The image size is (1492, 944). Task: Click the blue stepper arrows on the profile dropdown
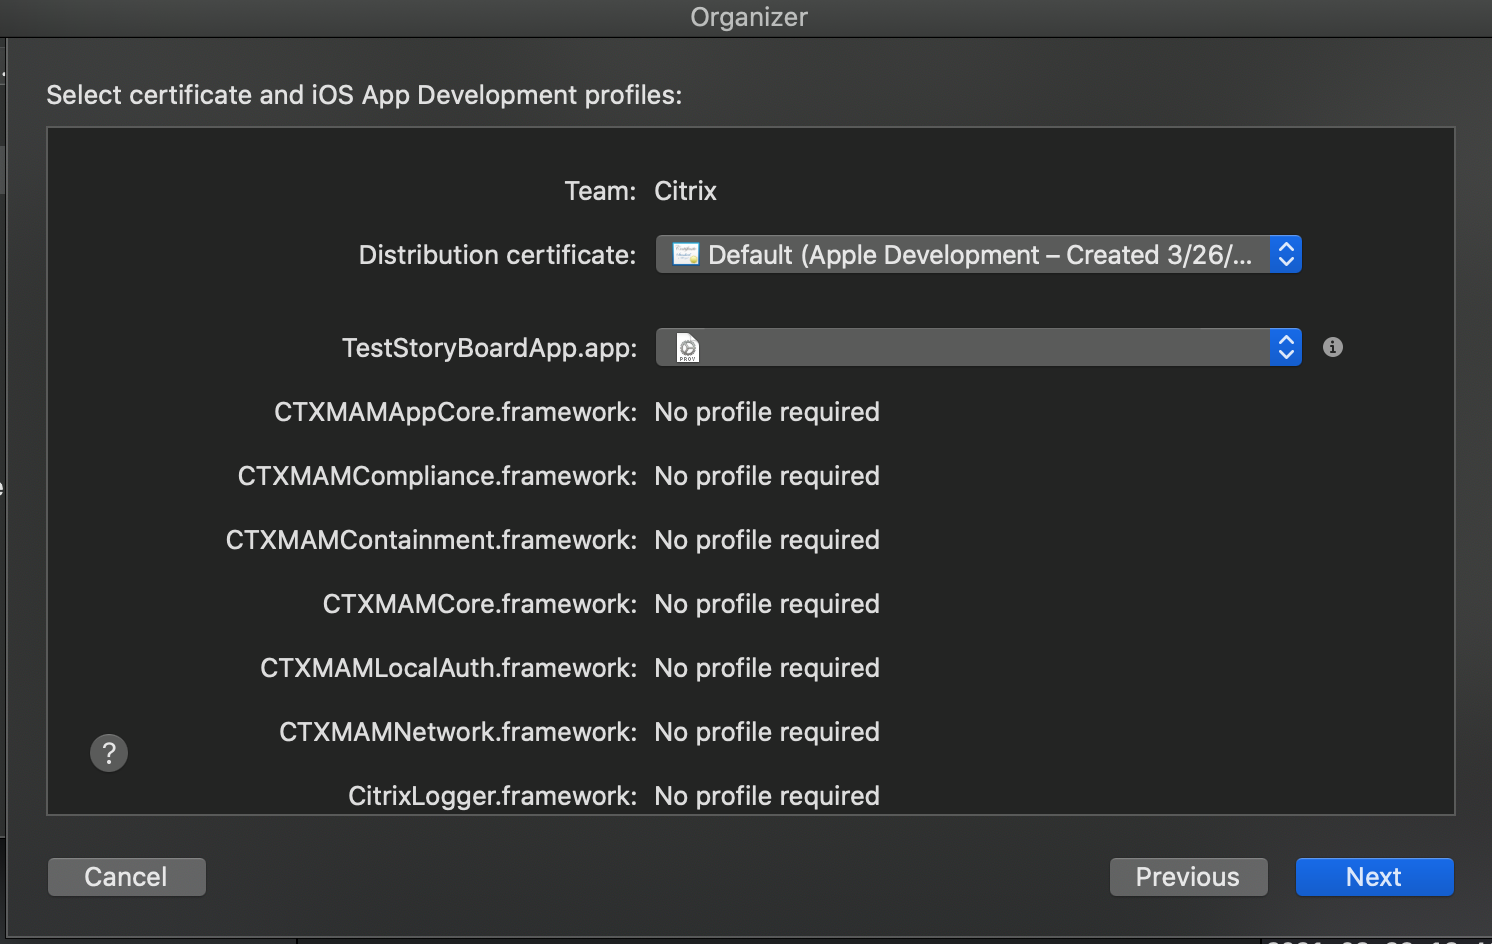[1286, 348]
